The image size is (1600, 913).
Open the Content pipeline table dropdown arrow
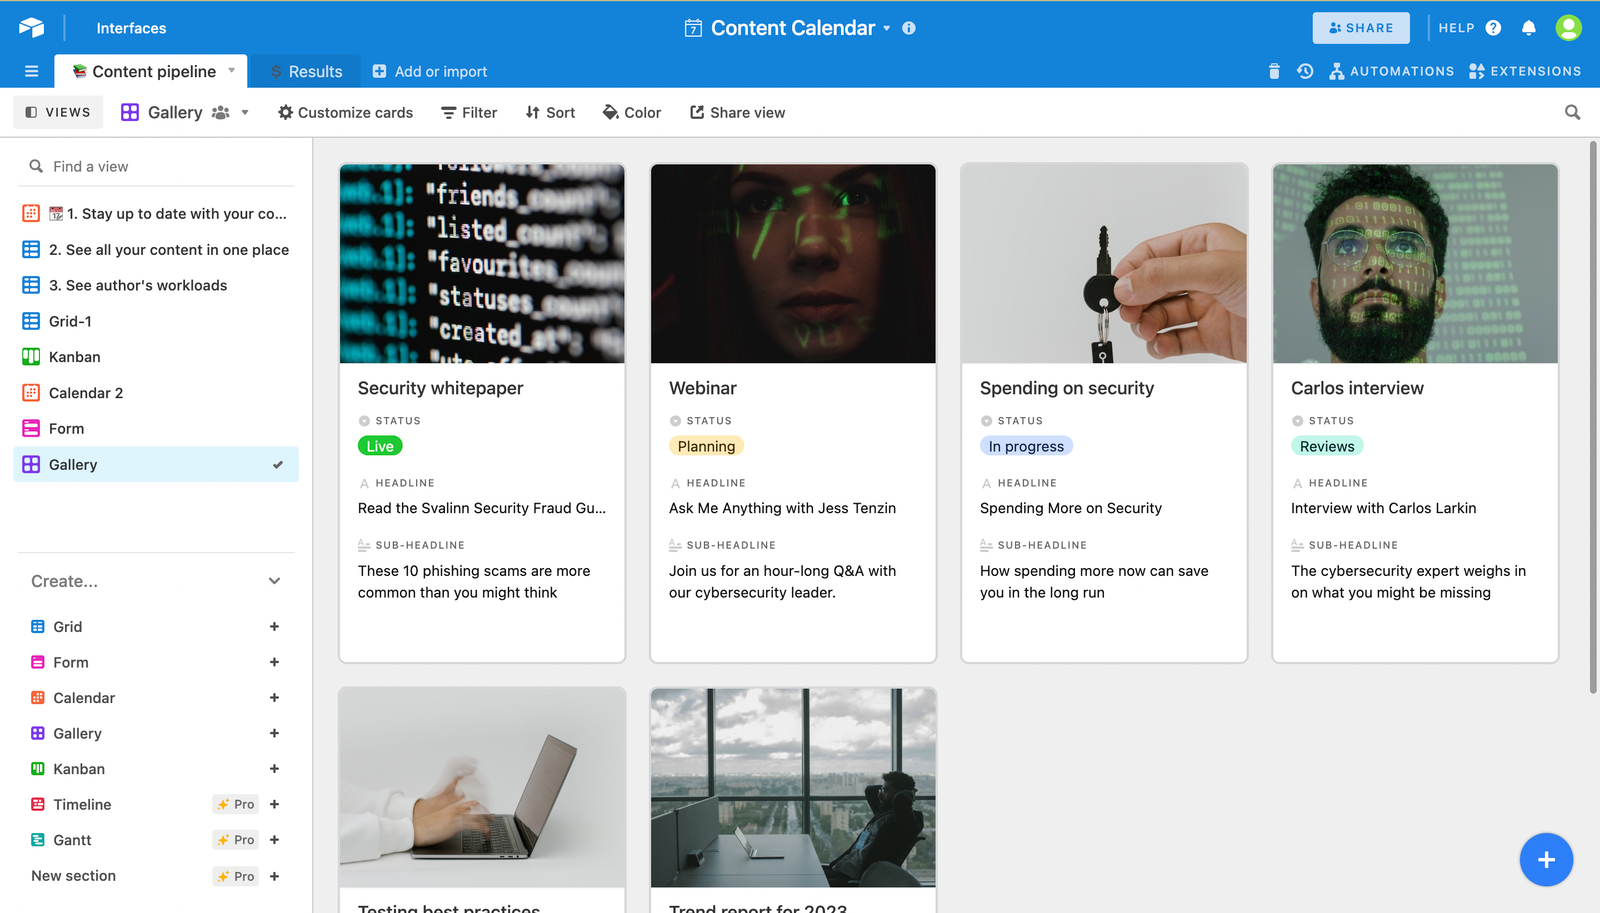click(x=232, y=71)
